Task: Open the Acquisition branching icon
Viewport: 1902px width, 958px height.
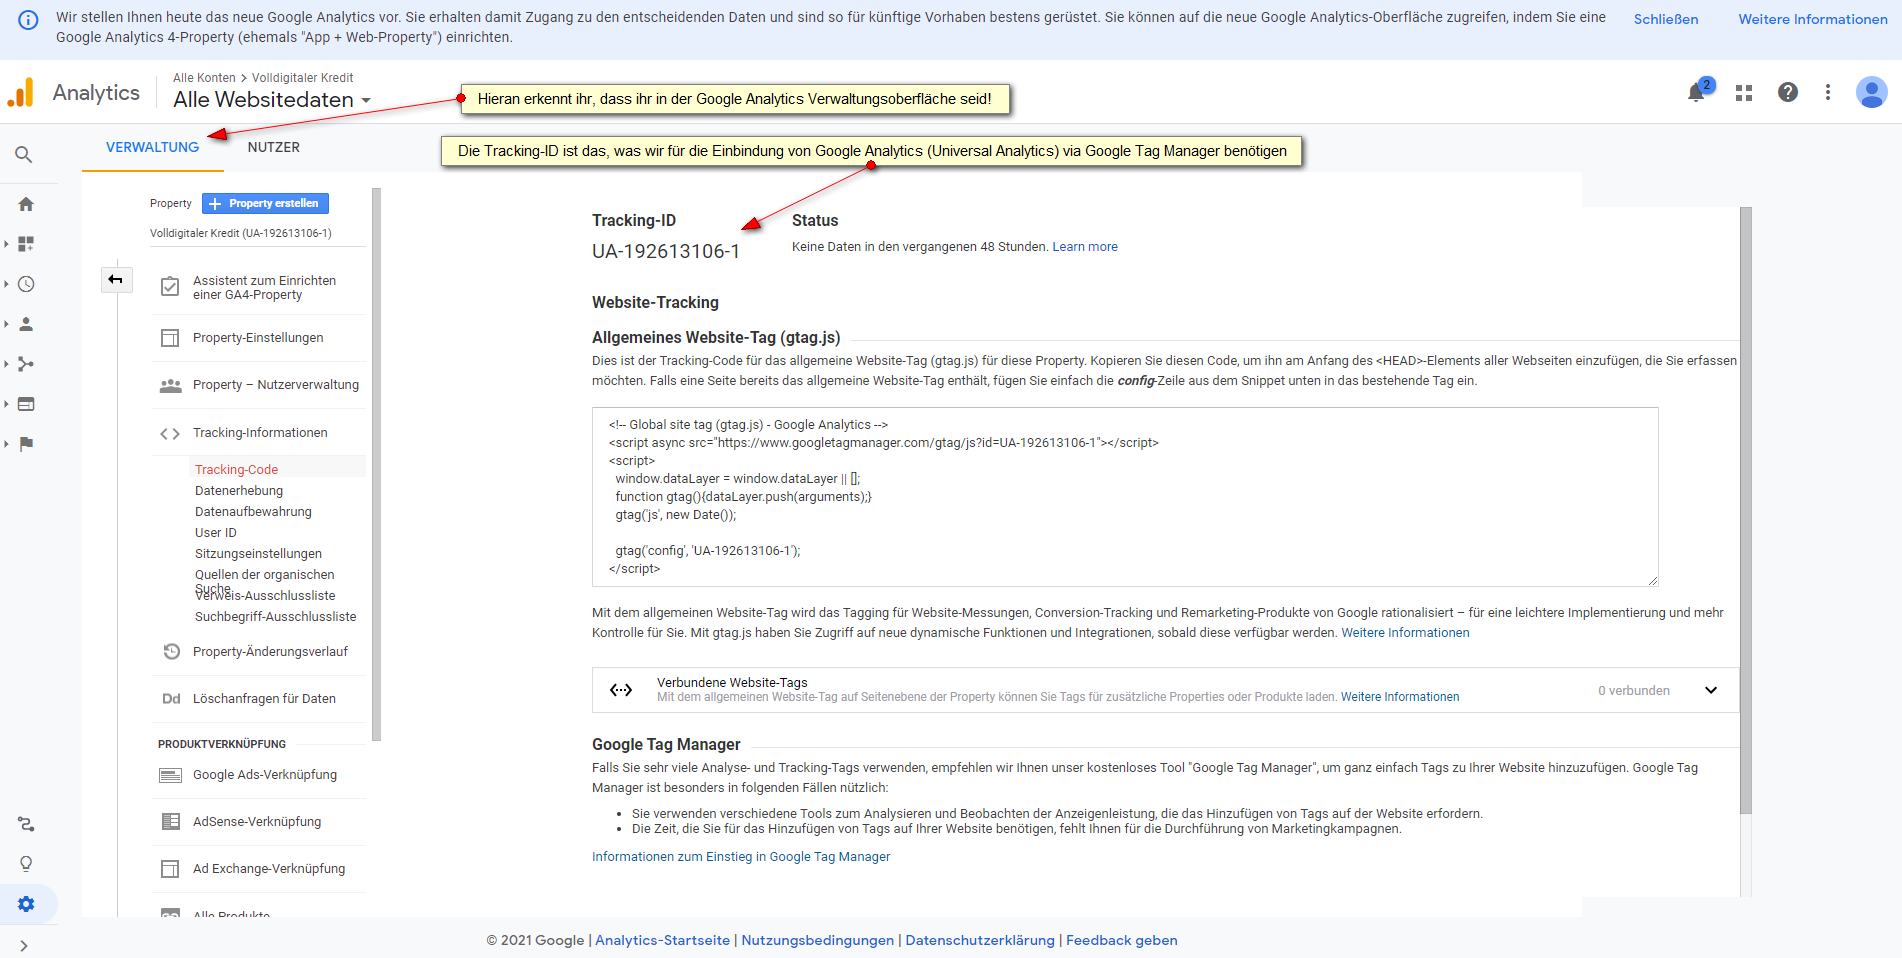Action: point(26,364)
